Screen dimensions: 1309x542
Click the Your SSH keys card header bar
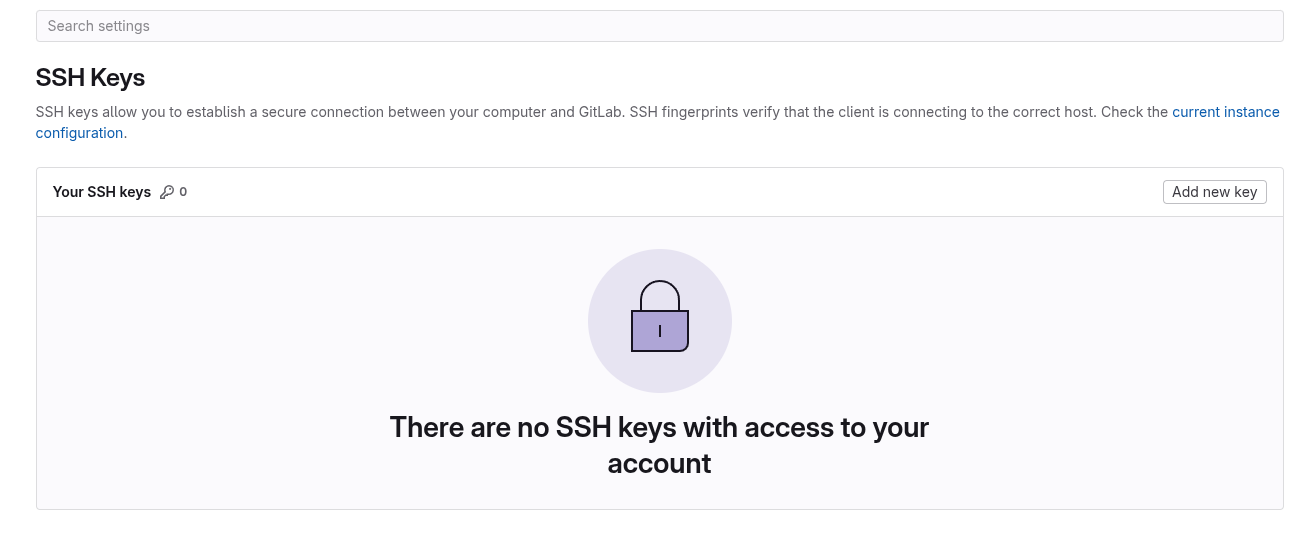[659, 192]
